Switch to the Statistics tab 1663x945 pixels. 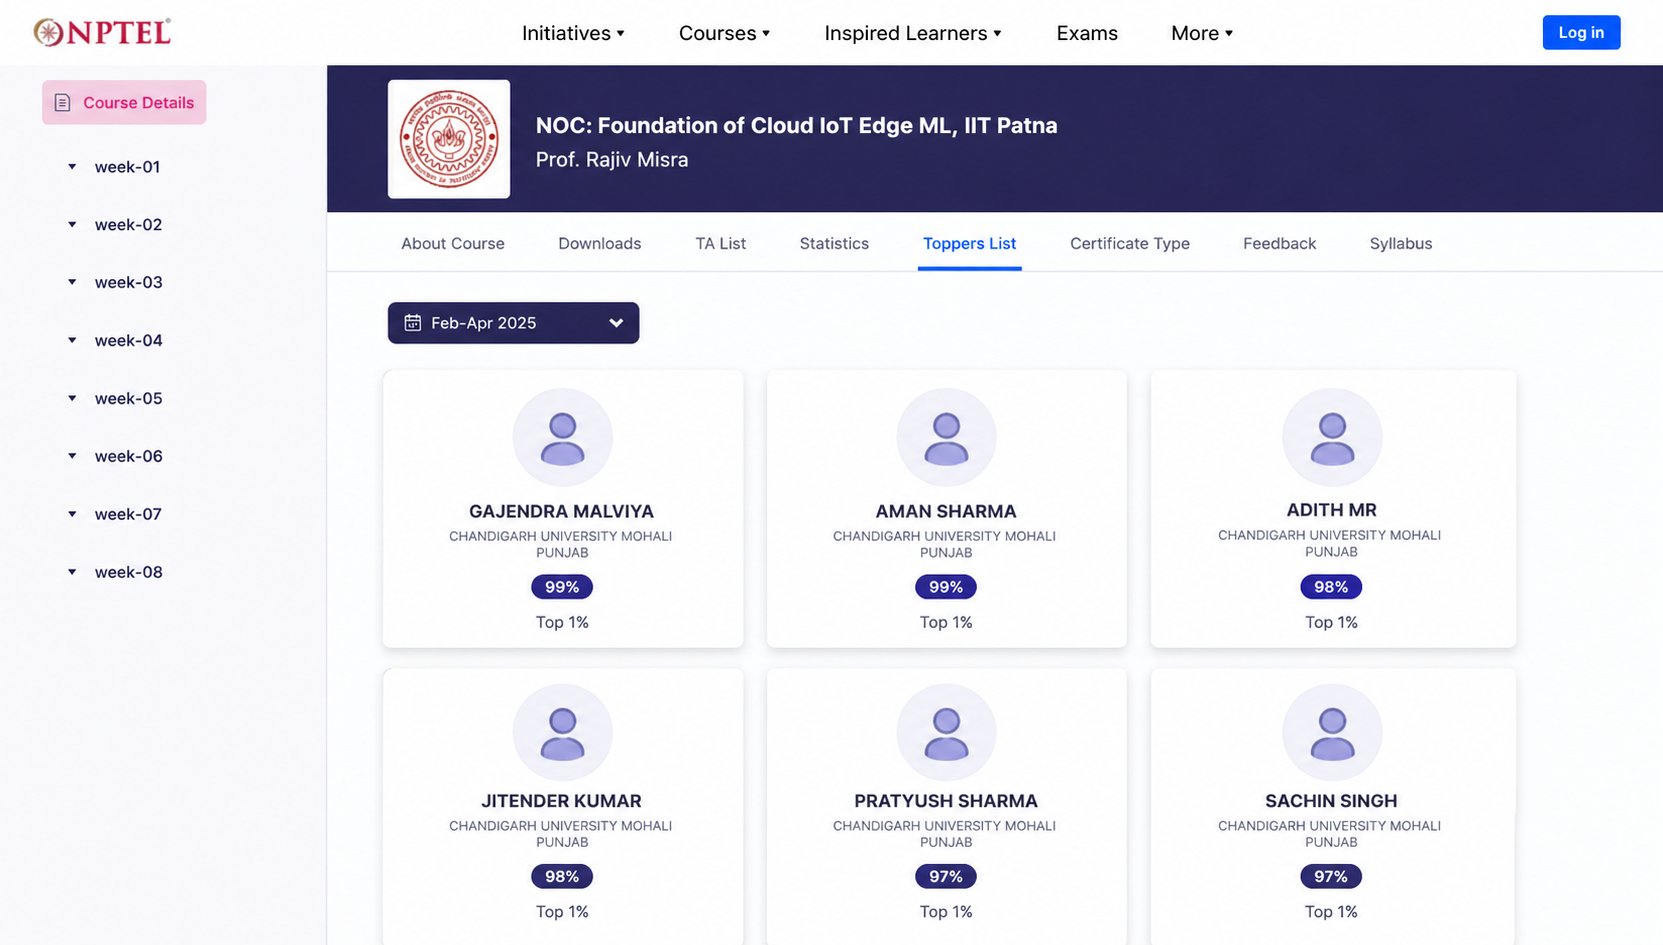pos(834,243)
